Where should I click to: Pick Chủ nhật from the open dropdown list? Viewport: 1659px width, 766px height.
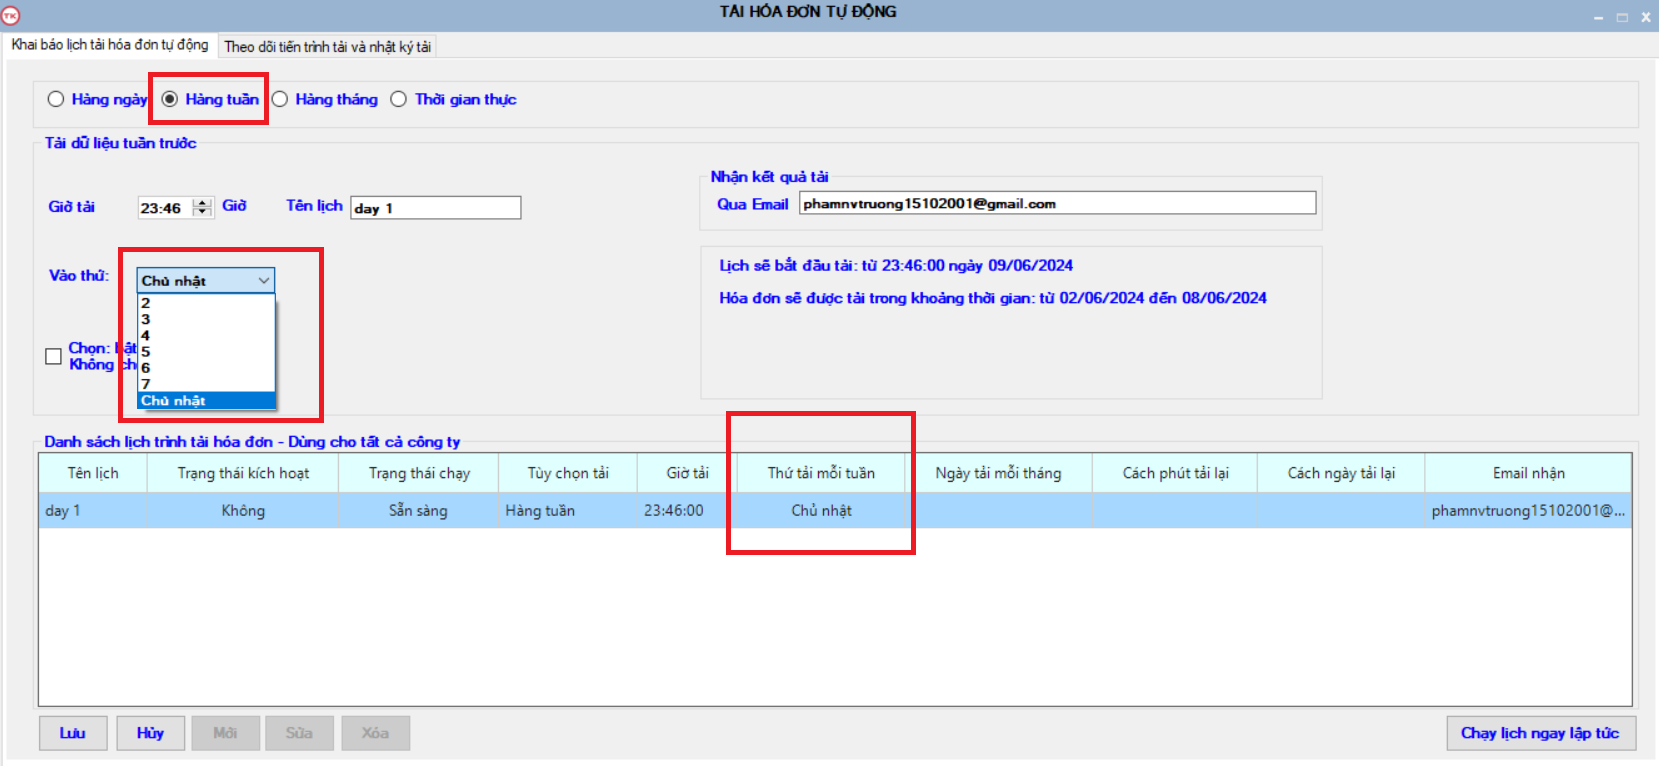pos(205,400)
